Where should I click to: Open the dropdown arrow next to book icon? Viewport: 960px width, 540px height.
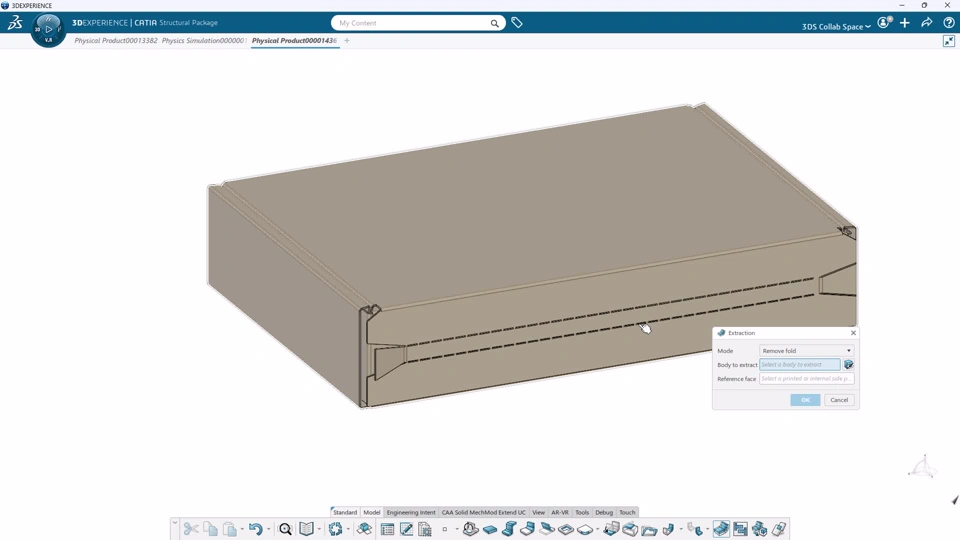[319, 529]
